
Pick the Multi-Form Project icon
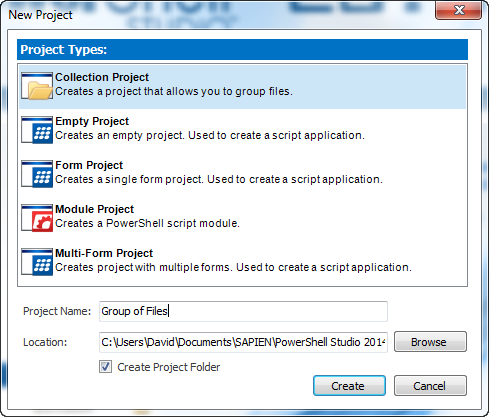37,262
